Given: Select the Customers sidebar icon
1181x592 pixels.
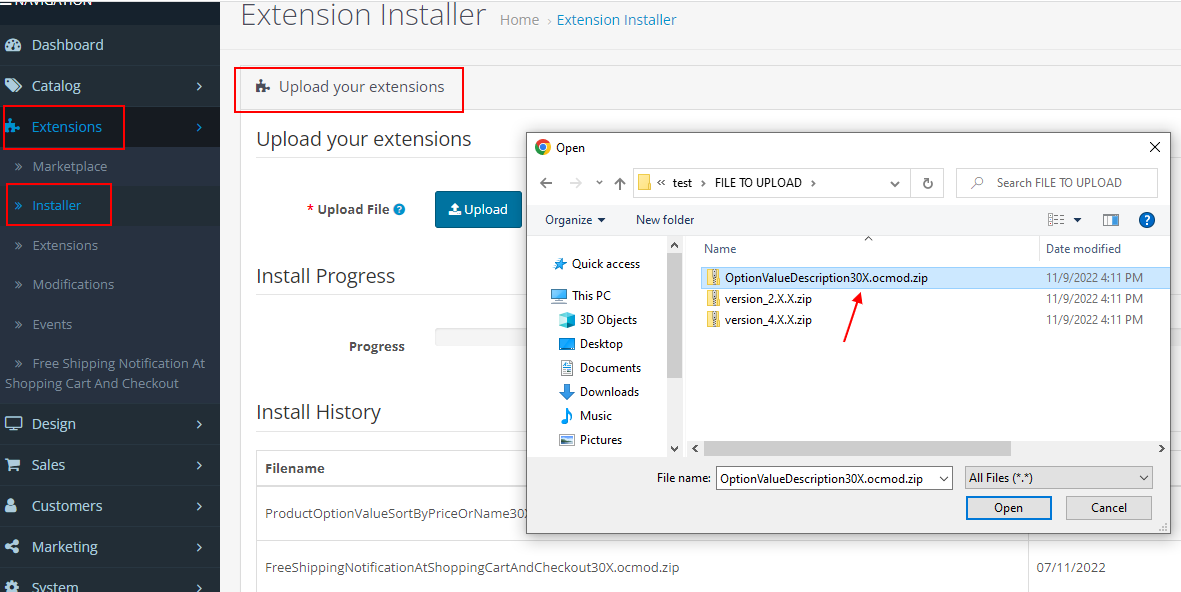Looking at the screenshot, I should tap(15, 505).
